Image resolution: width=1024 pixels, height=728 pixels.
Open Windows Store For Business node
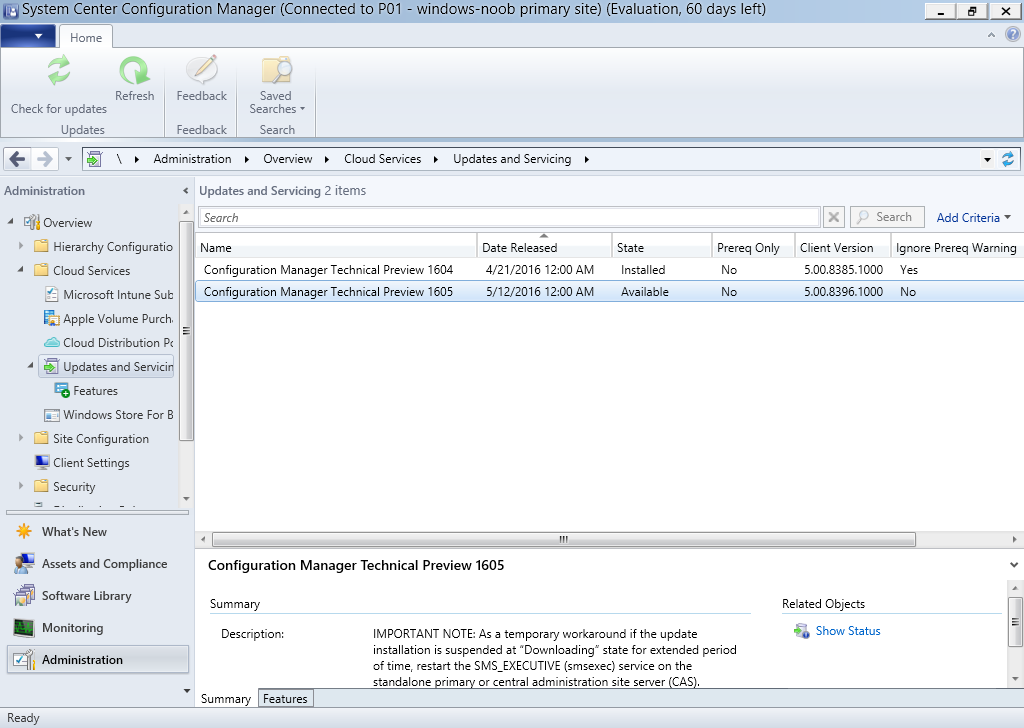tap(109, 415)
